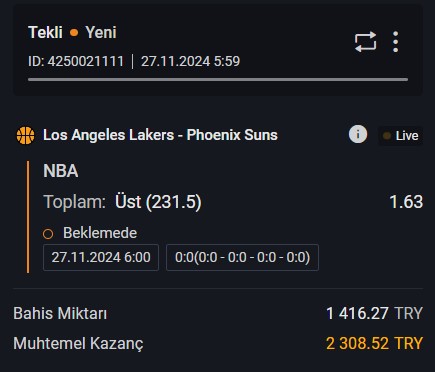The image size is (435, 372).
Task: Click the NBA league name
Action: [61, 171]
